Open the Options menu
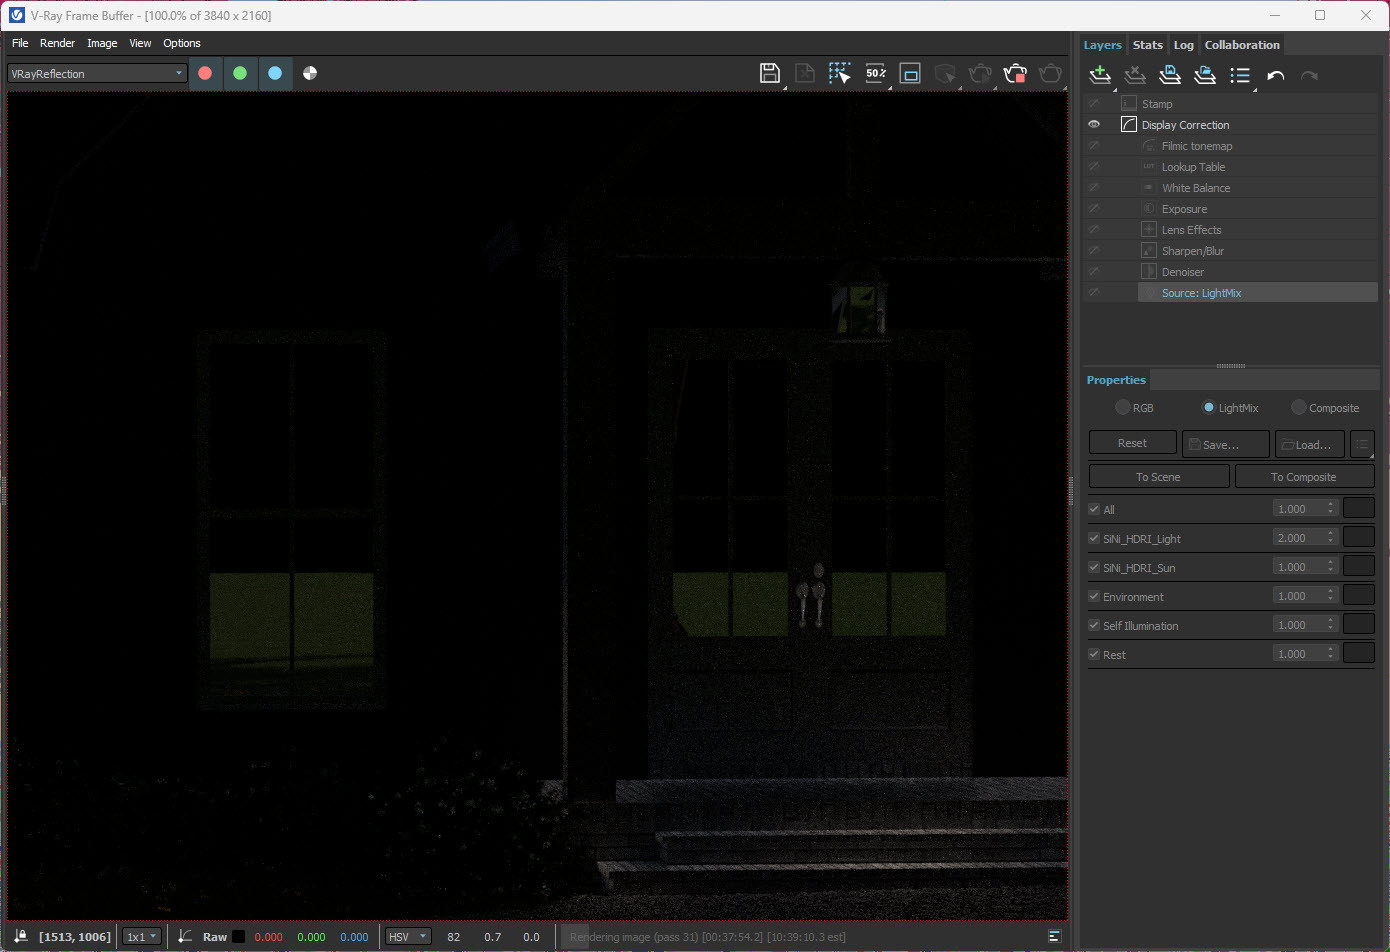This screenshot has width=1390, height=952. pos(182,43)
